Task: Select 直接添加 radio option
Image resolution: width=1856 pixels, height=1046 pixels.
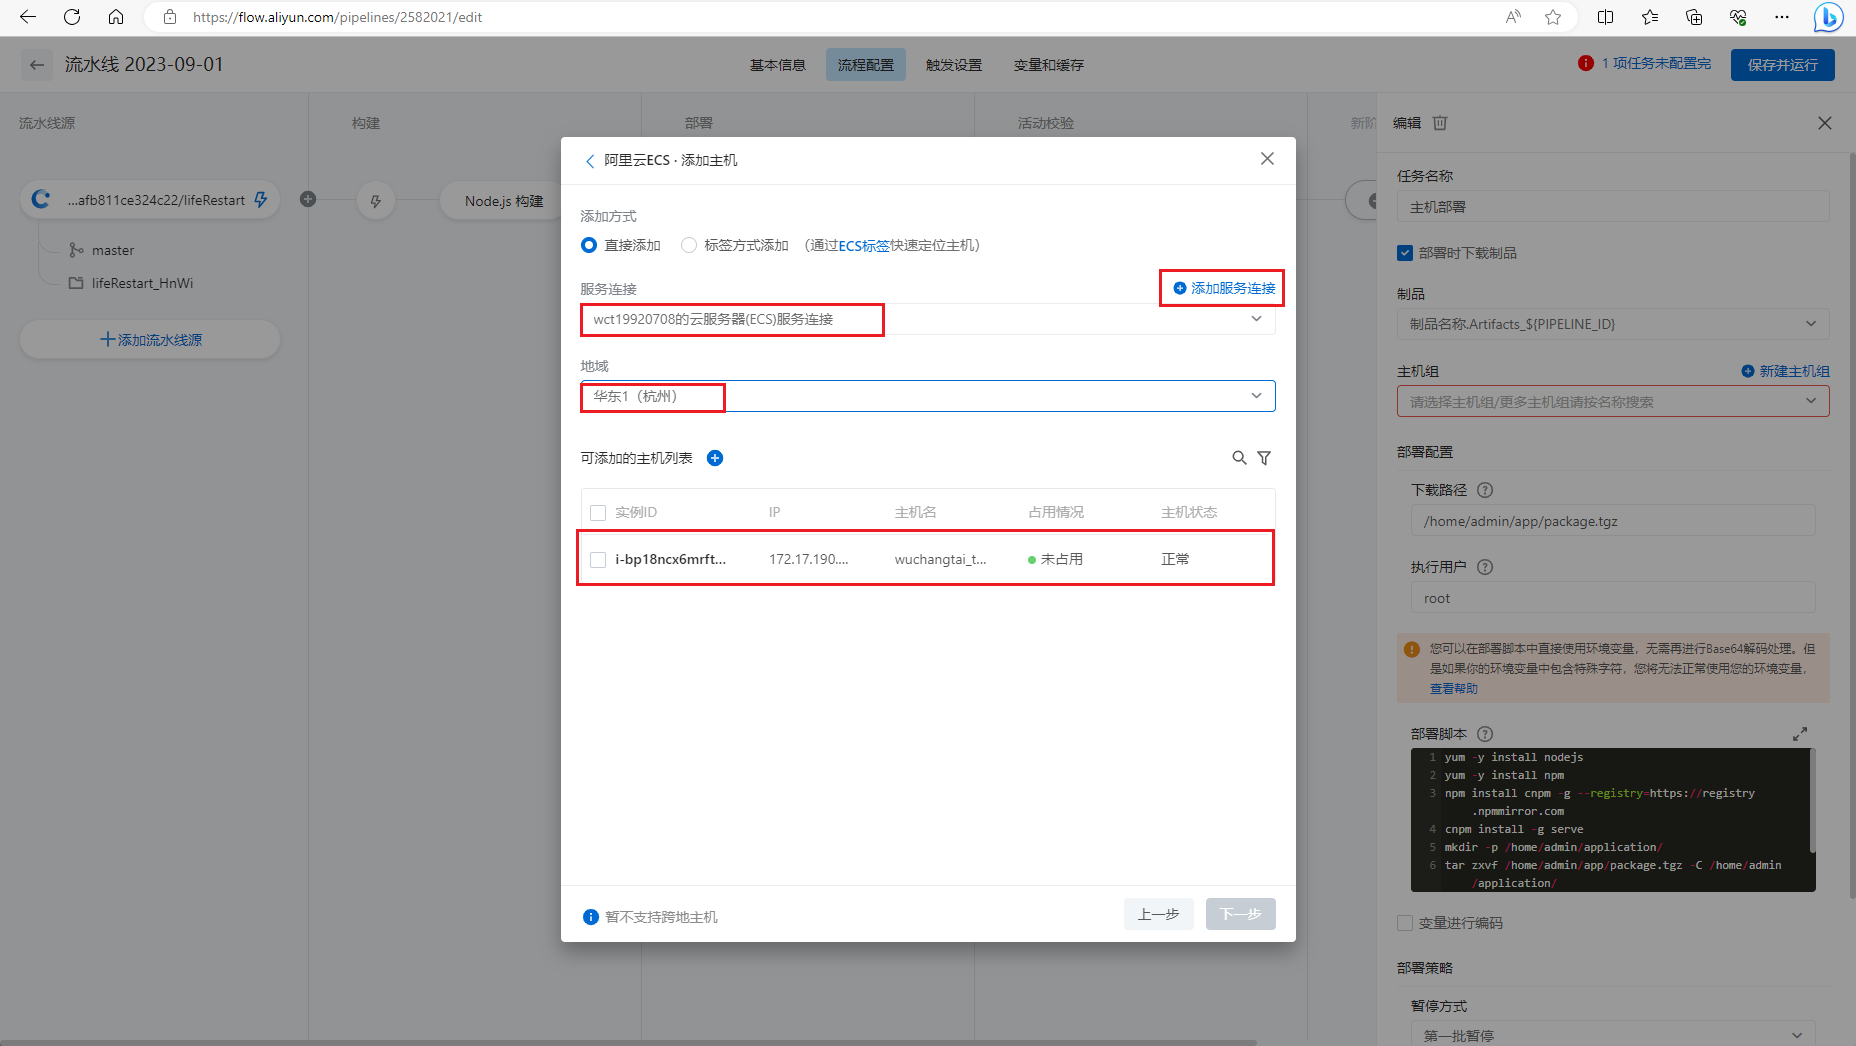Action: (x=589, y=245)
